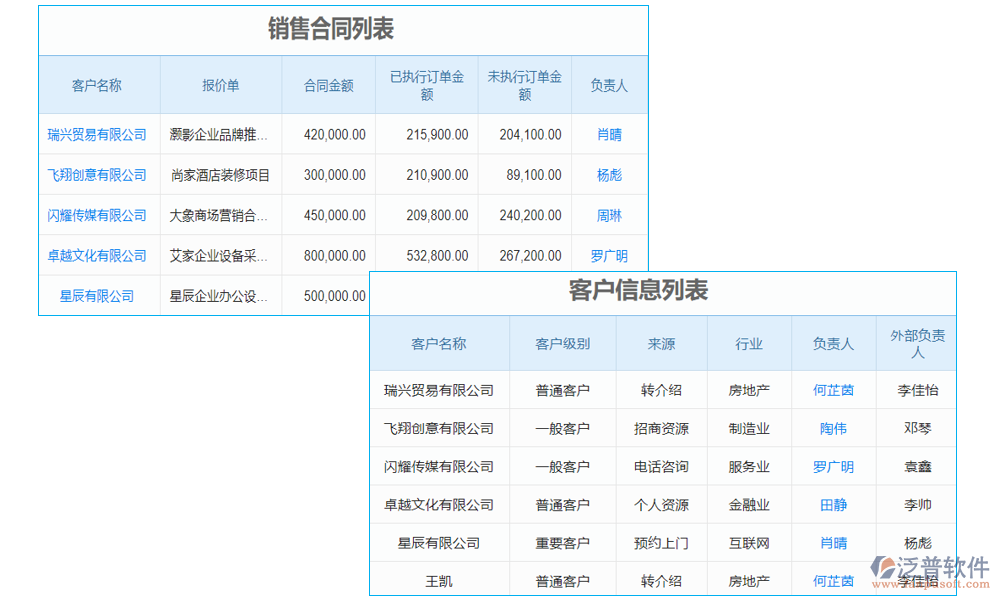Select 杨彪 as contract owner
The width and height of the screenshot is (1000, 600).
[608, 174]
